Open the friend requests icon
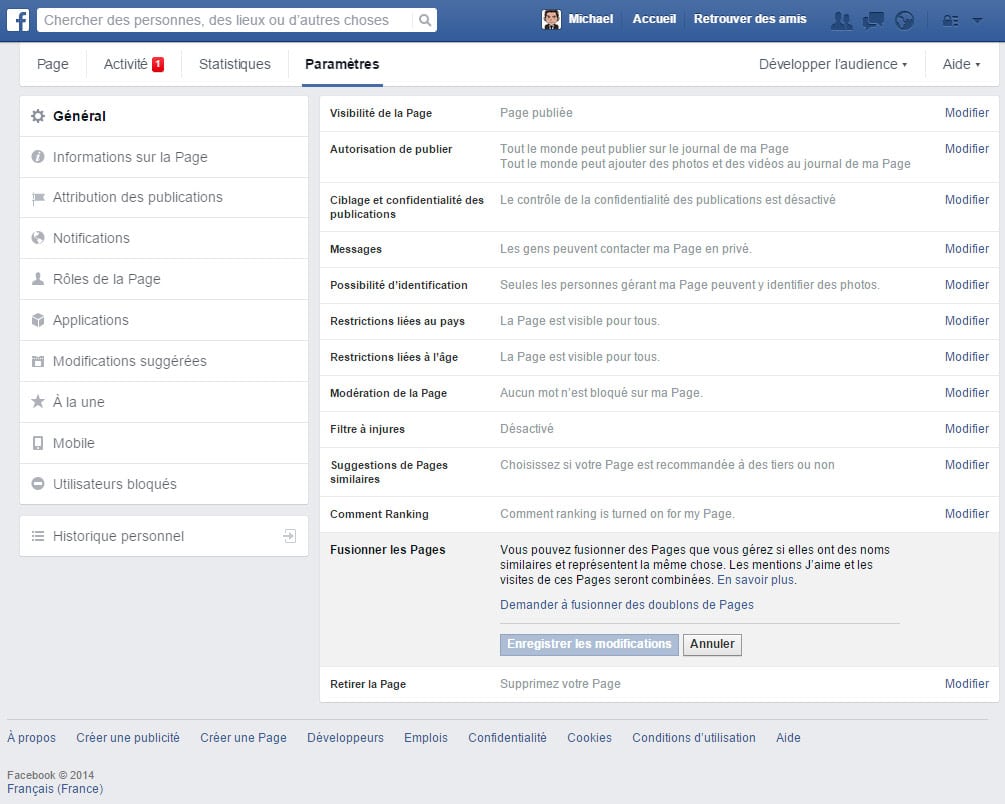 (x=842, y=20)
